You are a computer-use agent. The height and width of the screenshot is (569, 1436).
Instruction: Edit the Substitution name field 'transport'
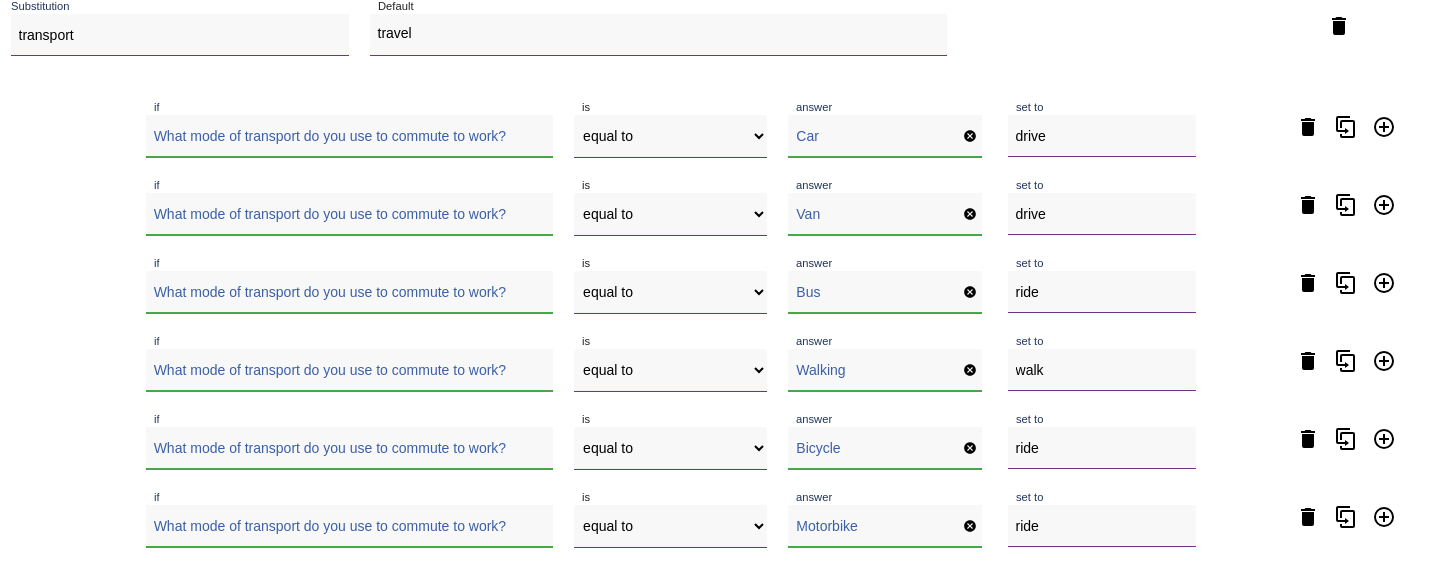(180, 35)
